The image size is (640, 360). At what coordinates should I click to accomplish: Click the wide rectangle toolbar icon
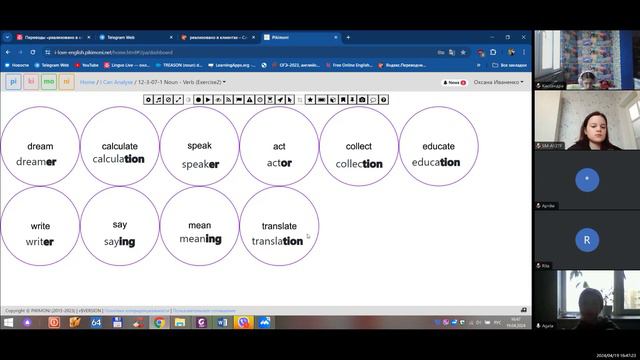pyautogui.click(x=321, y=100)
